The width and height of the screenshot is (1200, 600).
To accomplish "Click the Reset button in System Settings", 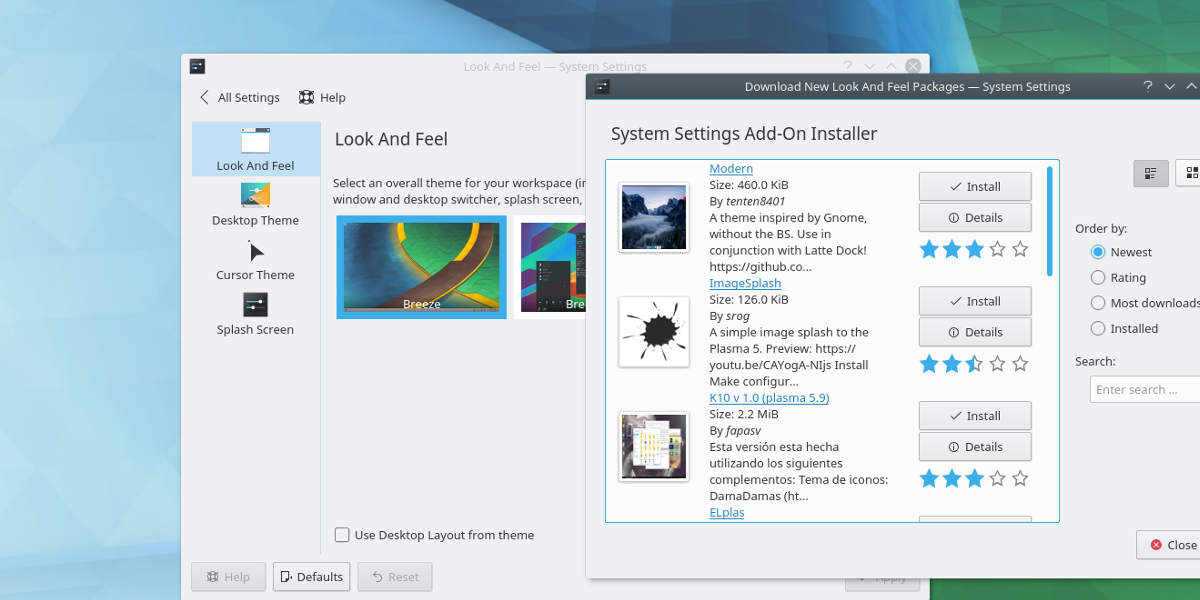I will pos(394,577).
